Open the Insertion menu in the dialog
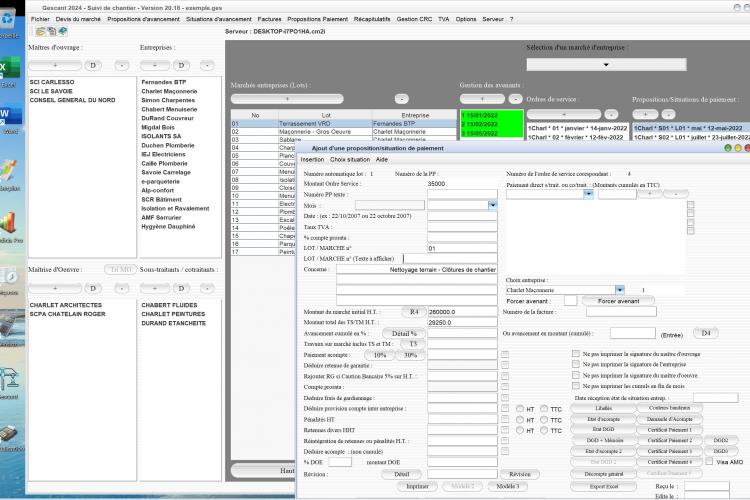 (x=312, y=159)
